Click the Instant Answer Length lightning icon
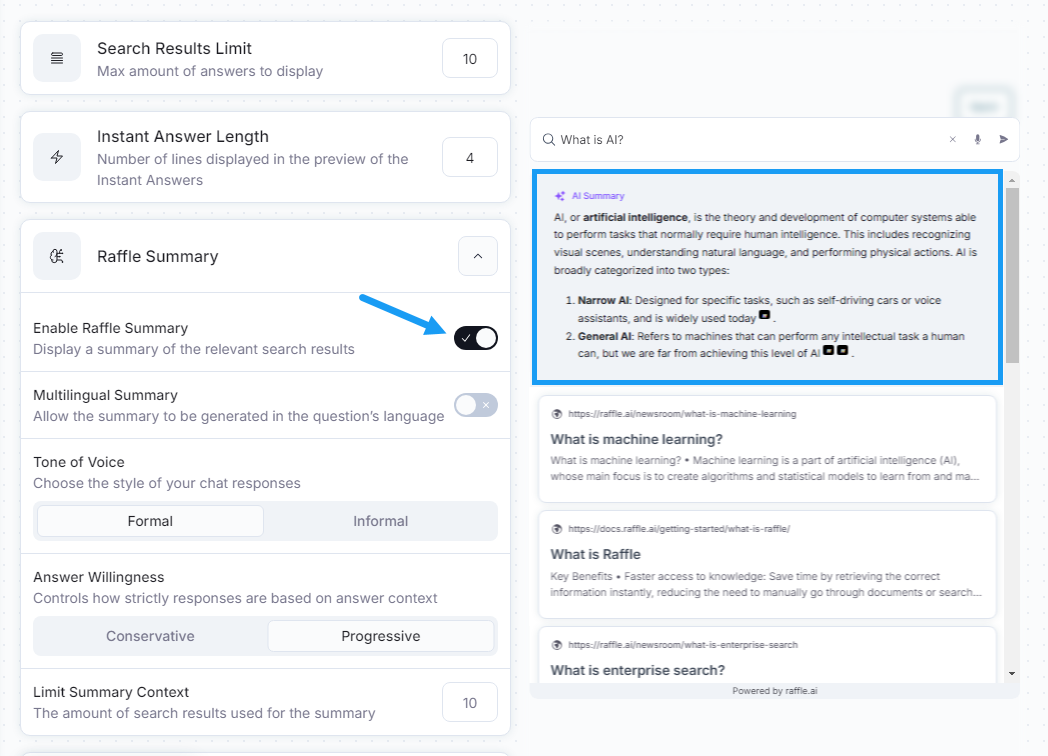This screenshot has width=1048, height=756. (57, 157)
